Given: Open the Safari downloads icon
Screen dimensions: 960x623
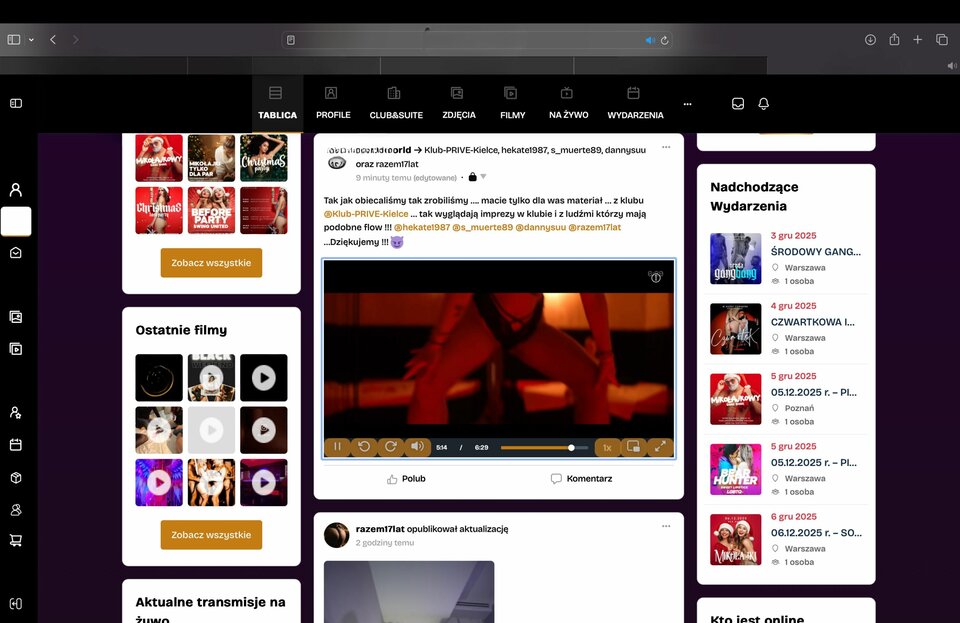Looking at the screenshot, I should [870, 40].
